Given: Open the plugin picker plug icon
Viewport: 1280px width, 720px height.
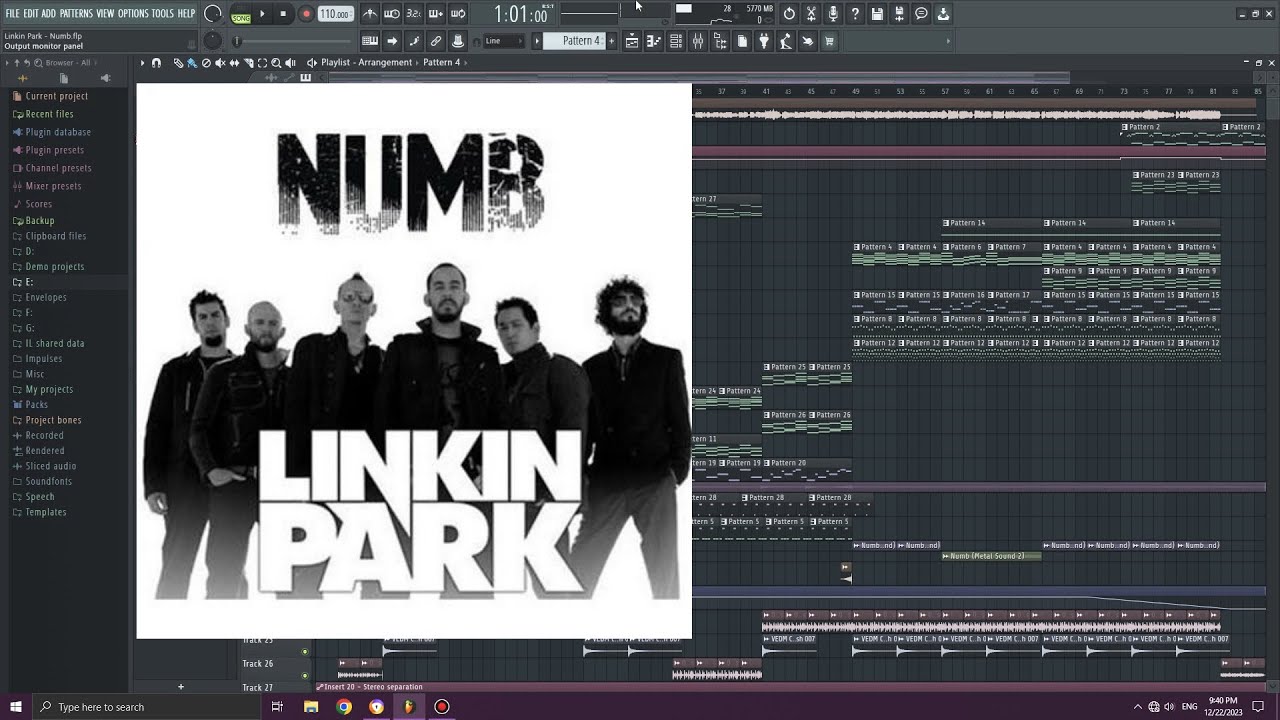Looking at the screenshot, I should coord(764,41).
